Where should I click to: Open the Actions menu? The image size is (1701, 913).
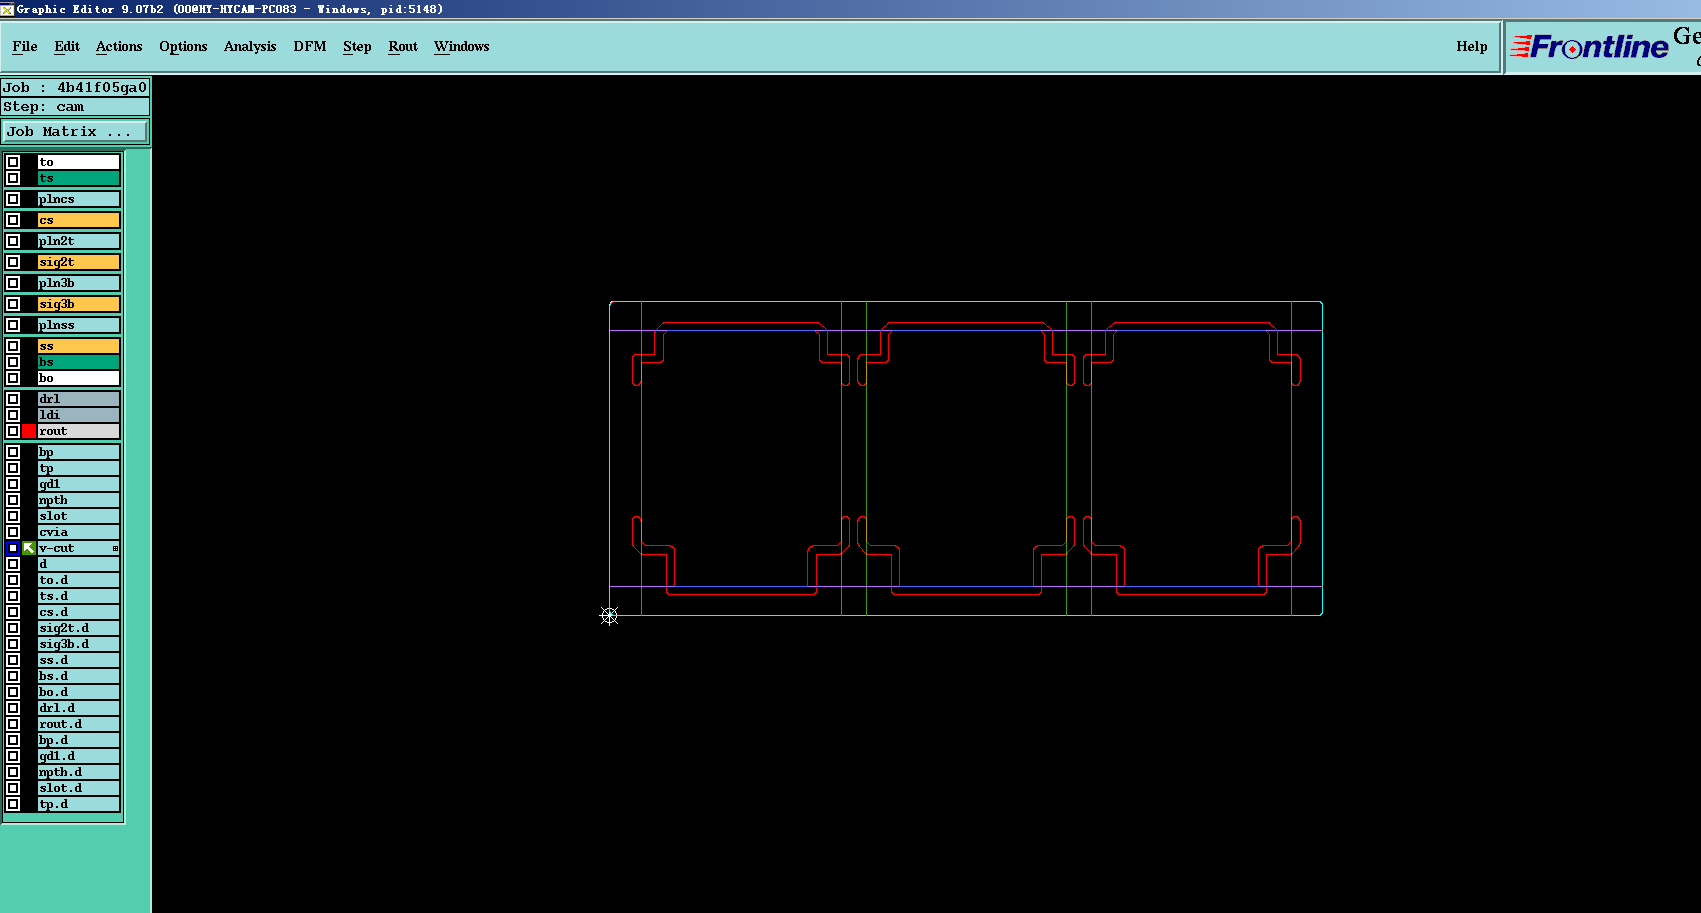tap(119, 46)
